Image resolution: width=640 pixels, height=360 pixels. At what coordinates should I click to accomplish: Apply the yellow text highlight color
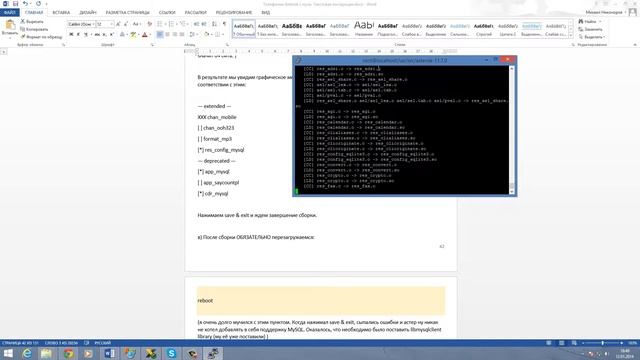[133, 35]
